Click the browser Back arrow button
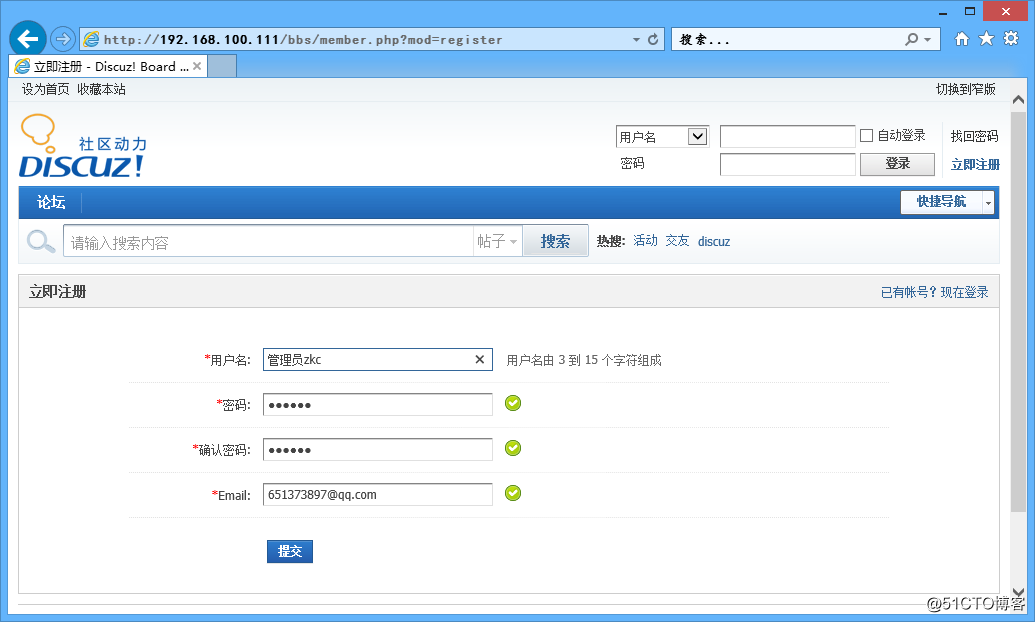This screenshot has height=622, width=1035. tap(27, 39)
